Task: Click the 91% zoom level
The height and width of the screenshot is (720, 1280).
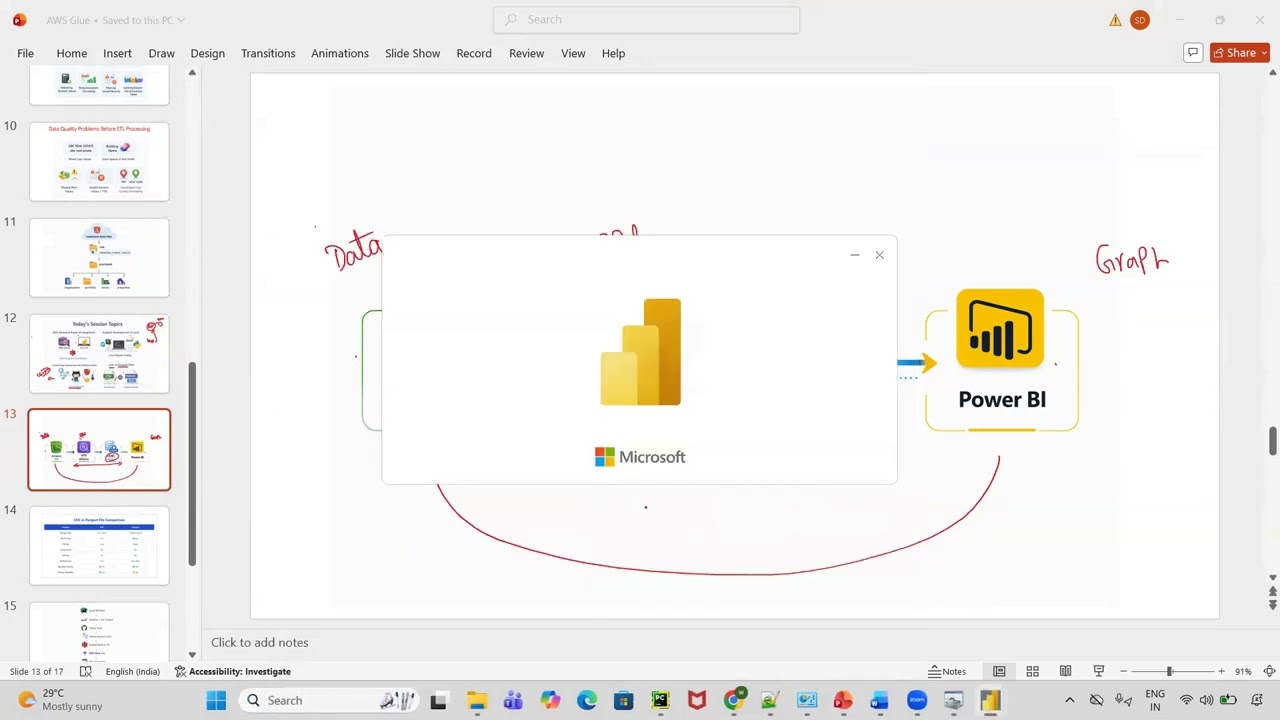Action: (x=1243, y=671)
